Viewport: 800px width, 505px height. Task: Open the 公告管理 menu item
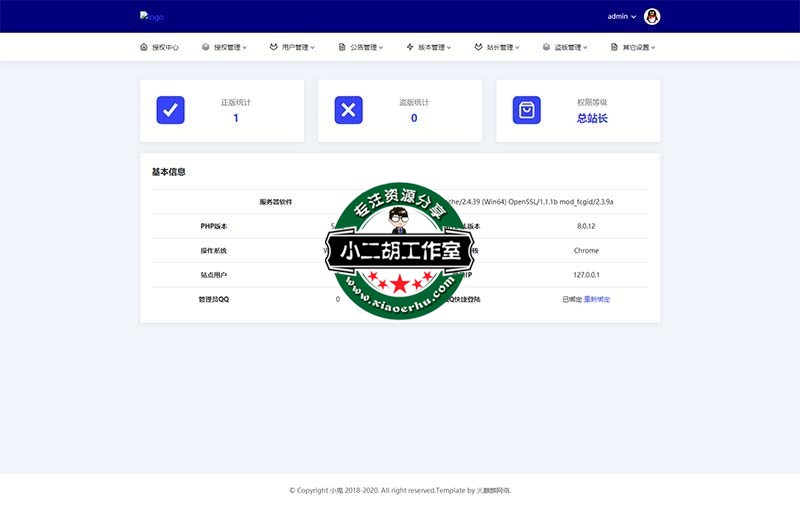362,47
